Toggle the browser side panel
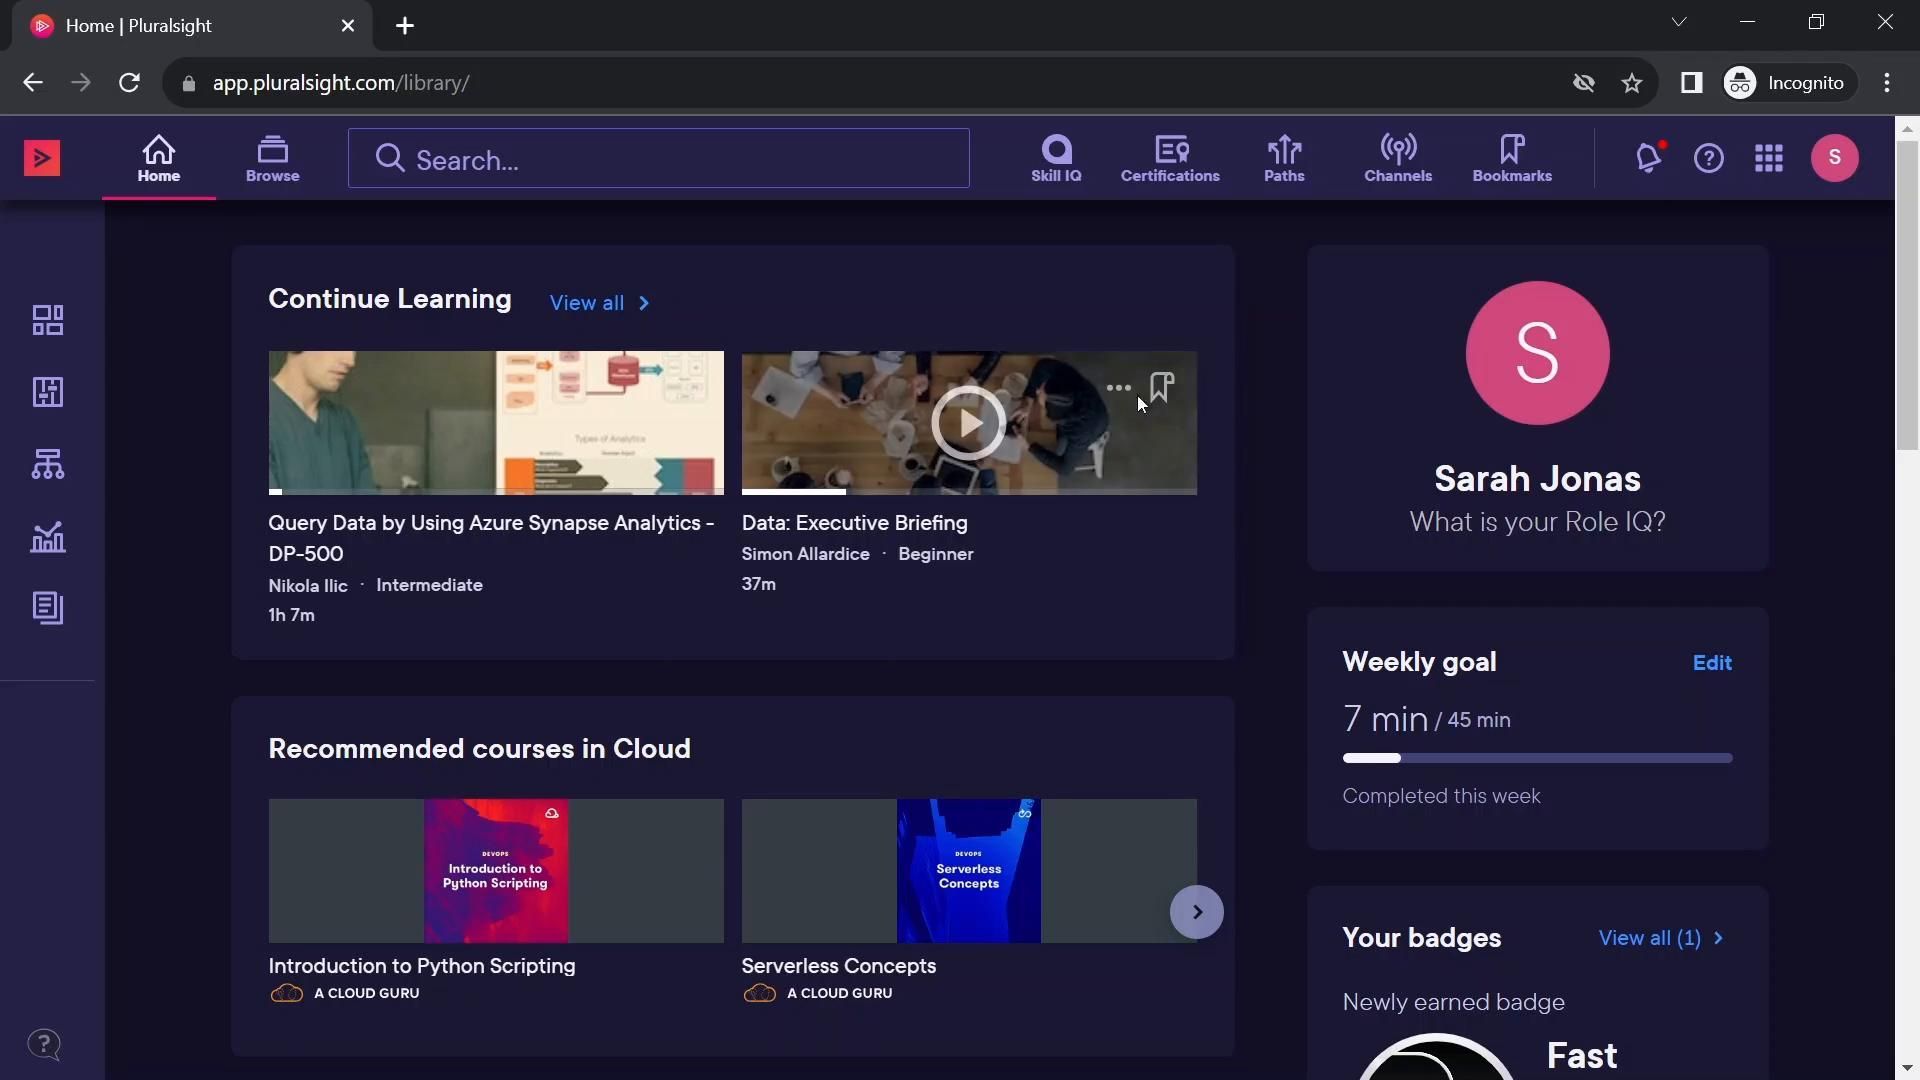This screenshot has height=1080, width=1920. (1691, 83)
